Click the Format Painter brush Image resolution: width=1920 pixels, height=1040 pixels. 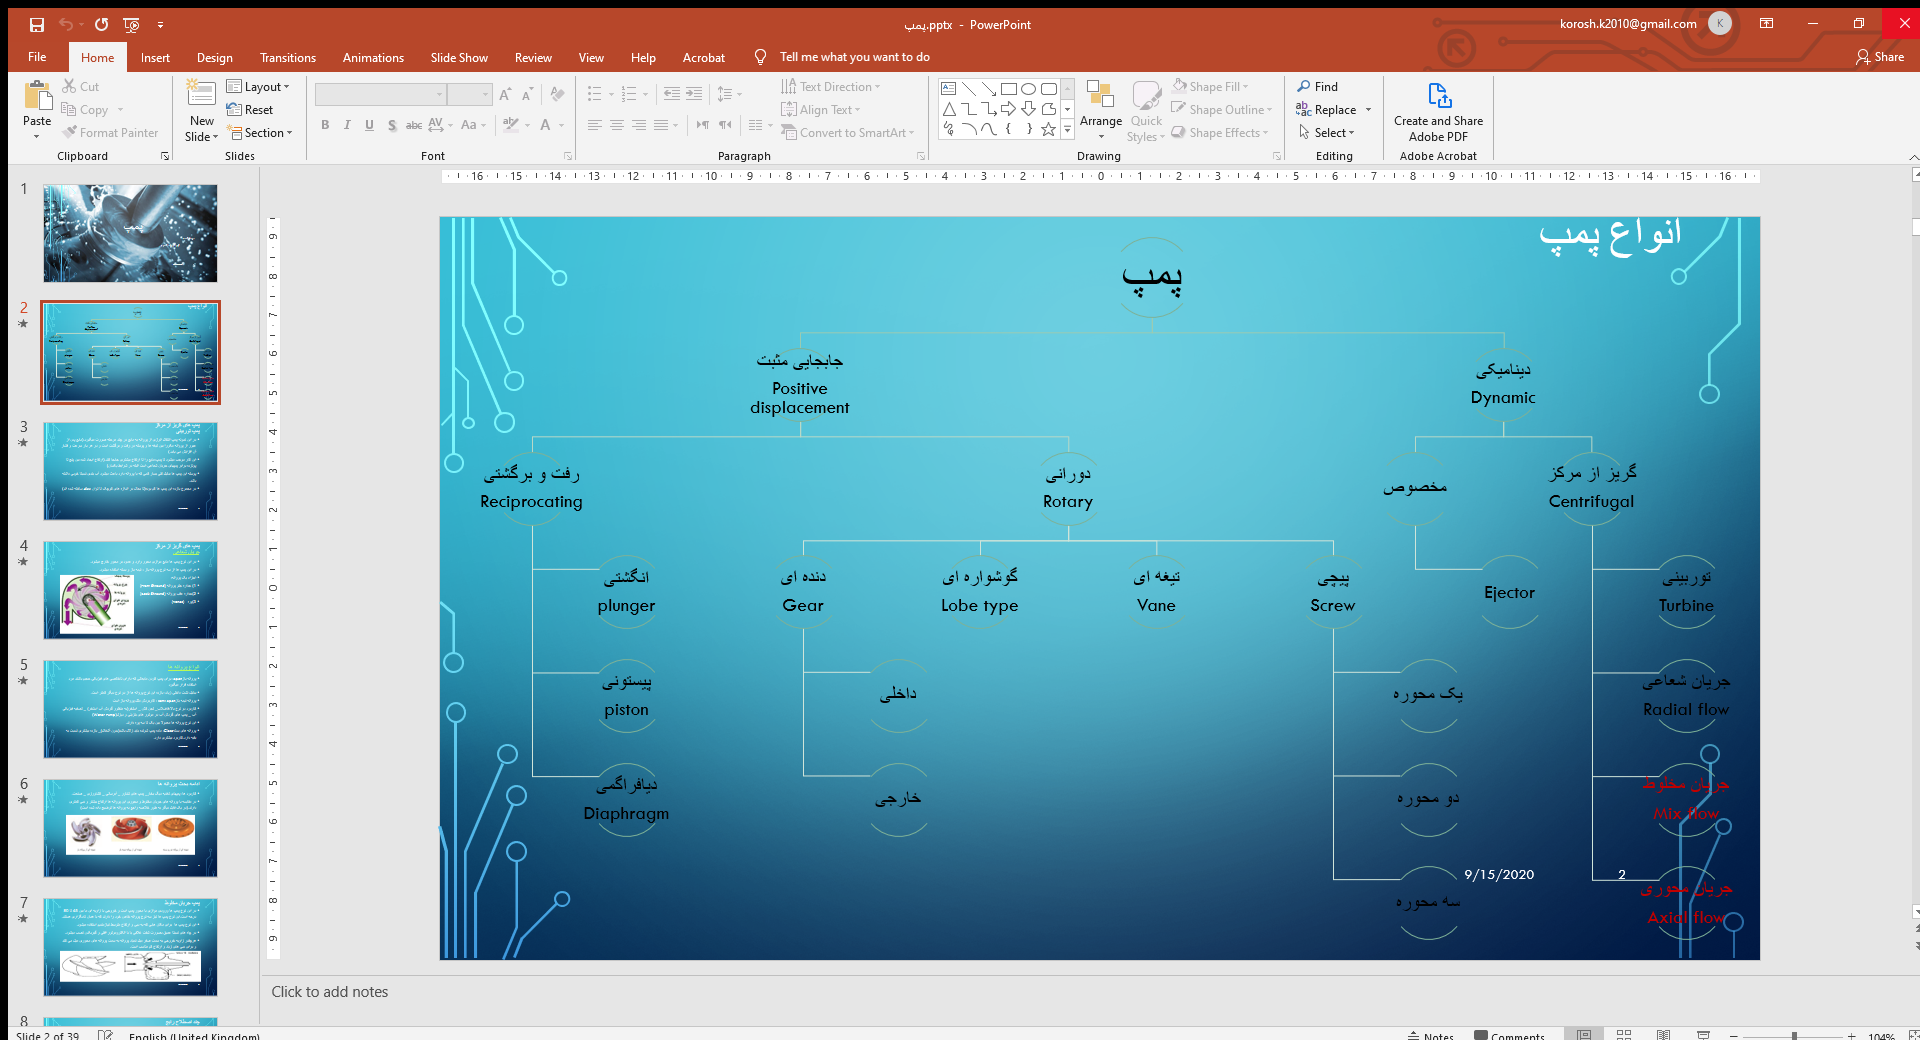tap(110, 133)
